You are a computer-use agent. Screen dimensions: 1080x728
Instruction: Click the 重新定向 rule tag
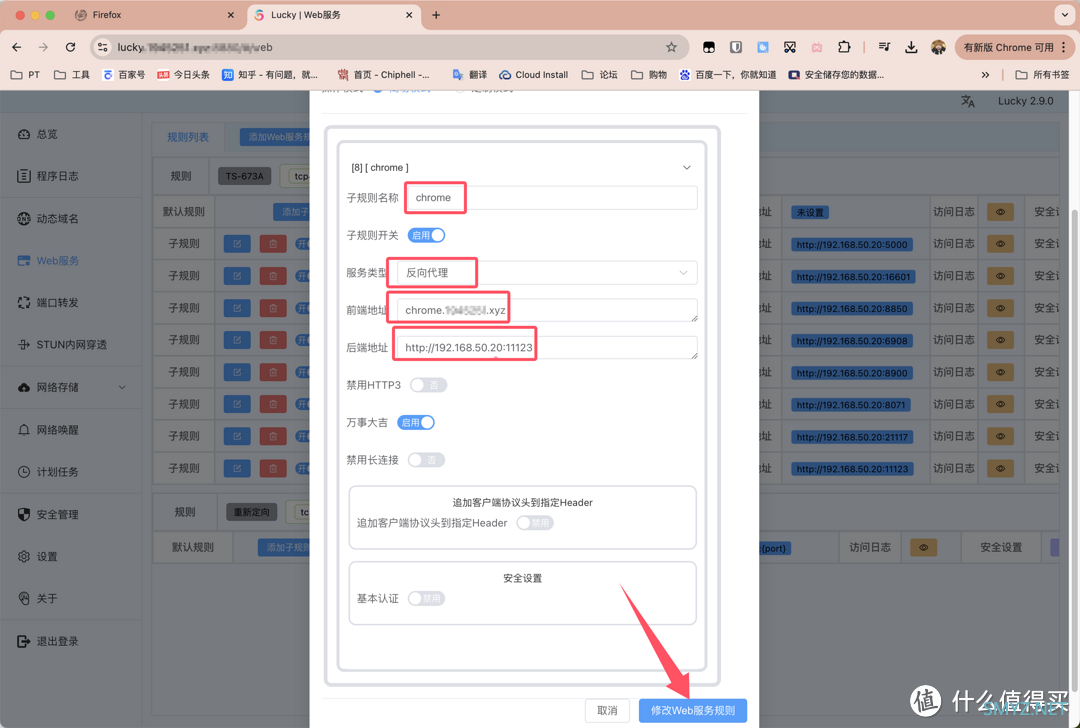coord(251,512)
